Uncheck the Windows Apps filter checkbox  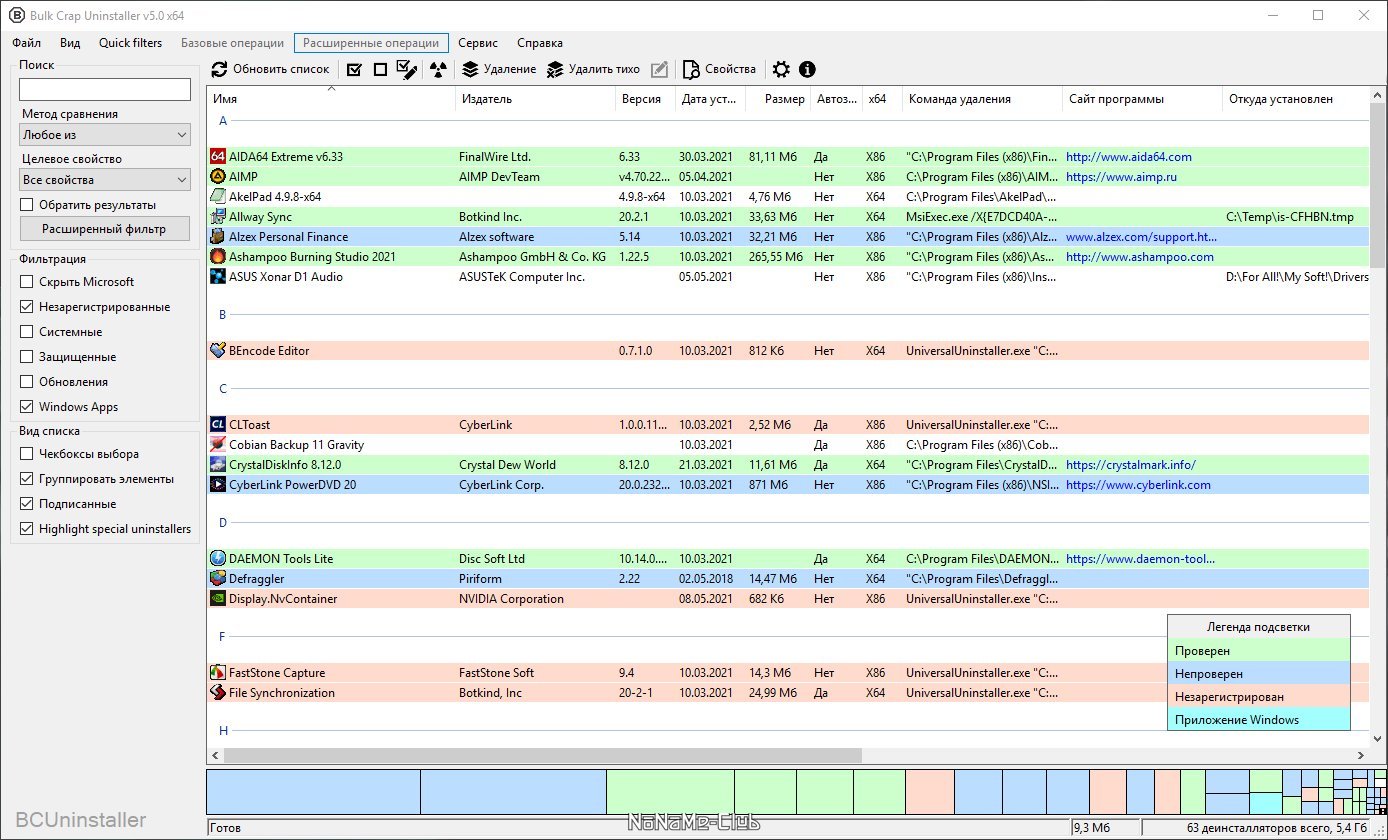click(x=27, y=407)
